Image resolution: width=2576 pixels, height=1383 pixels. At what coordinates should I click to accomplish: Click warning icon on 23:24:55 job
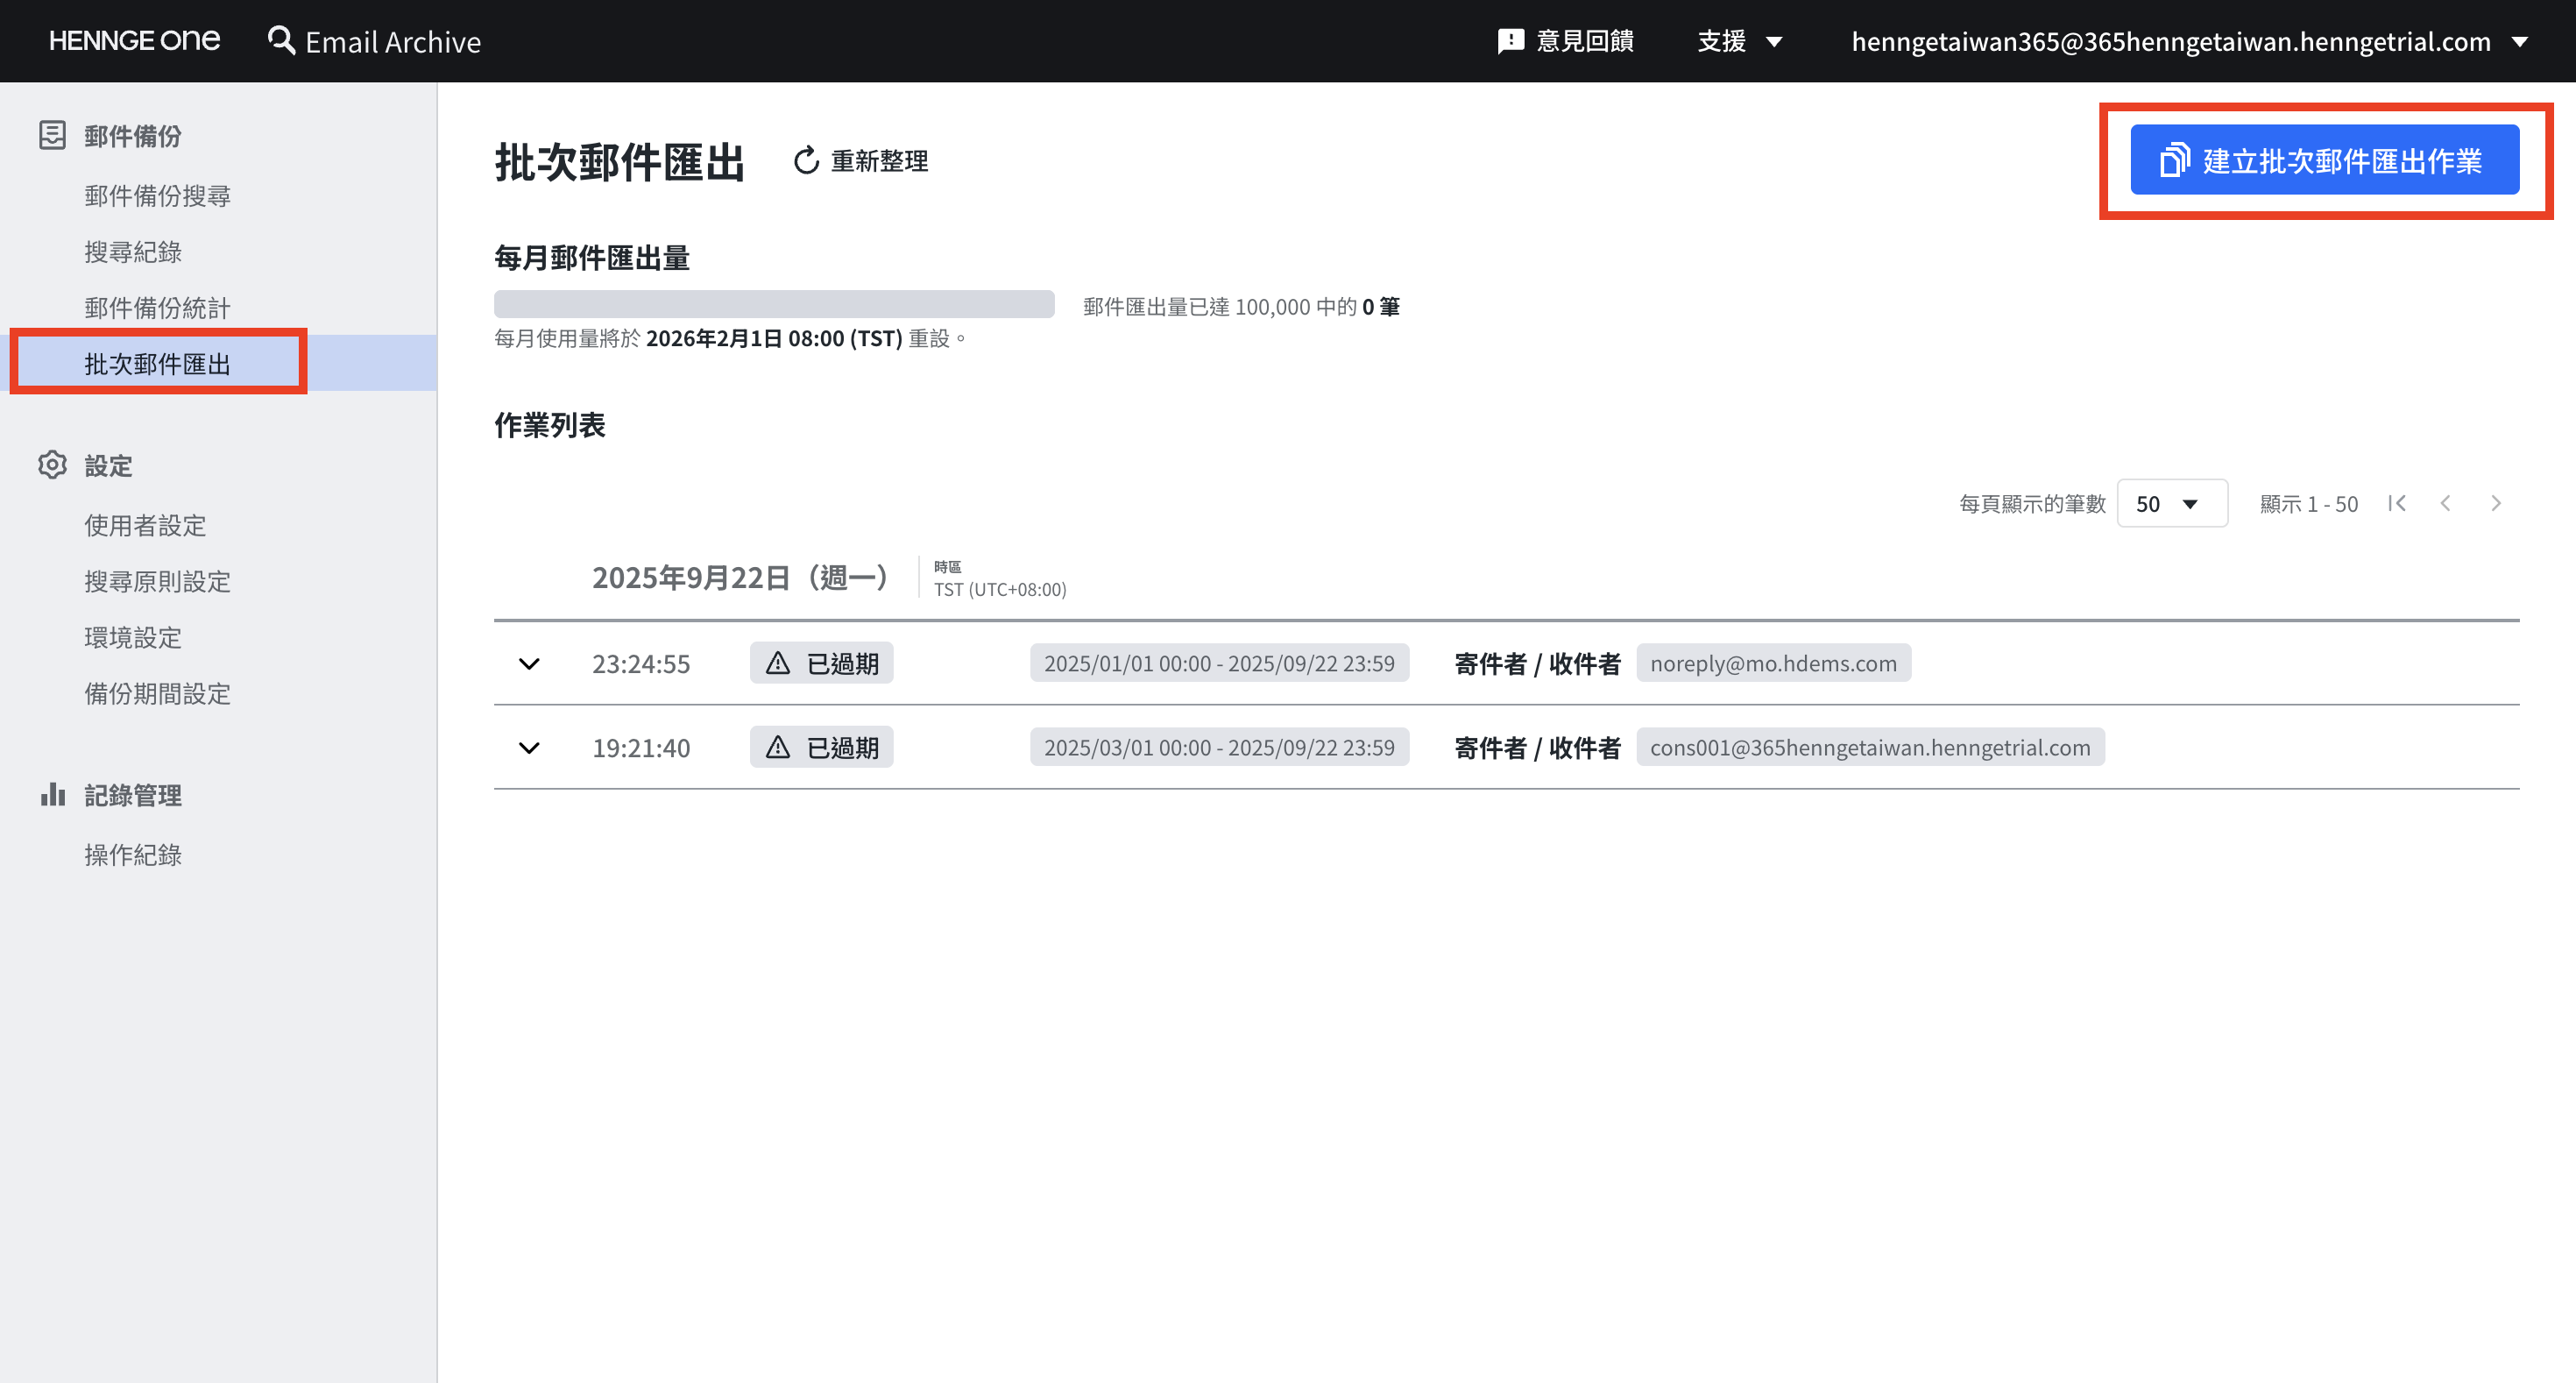click(778, 663)
